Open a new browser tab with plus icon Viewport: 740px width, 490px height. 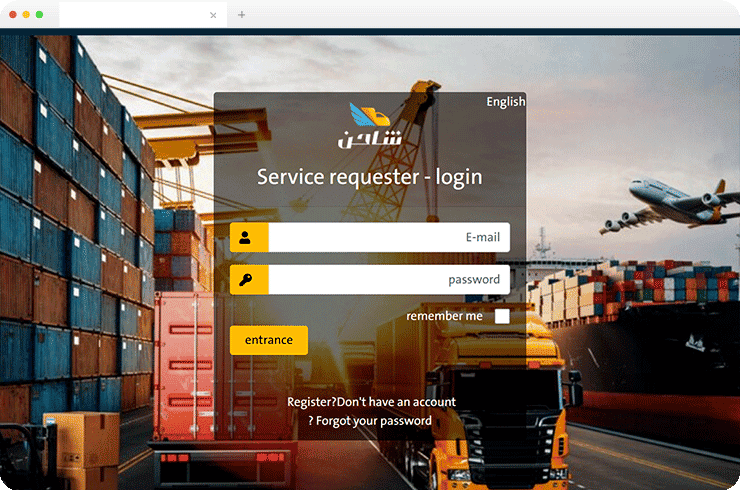[241, 15]
